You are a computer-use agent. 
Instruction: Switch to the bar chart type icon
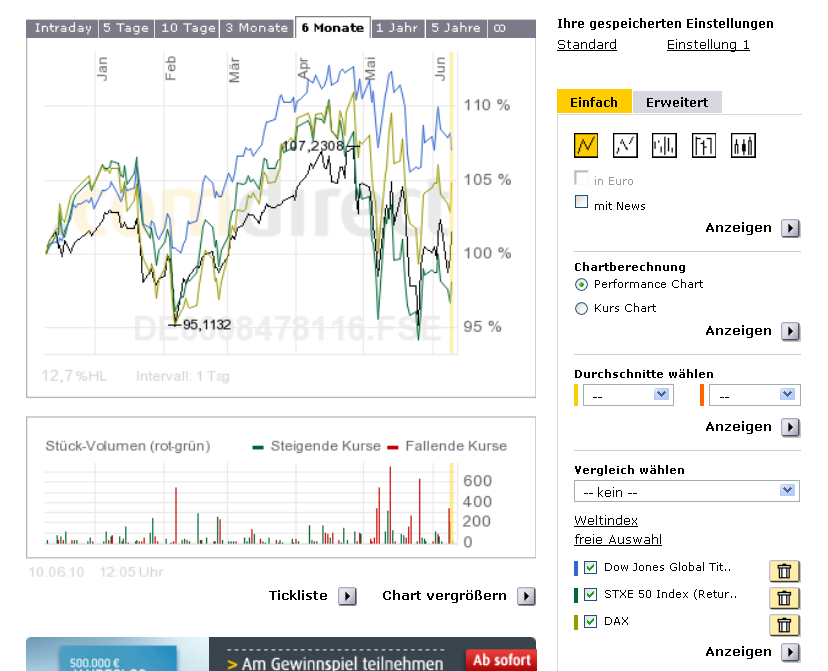[x=664, y=146]
